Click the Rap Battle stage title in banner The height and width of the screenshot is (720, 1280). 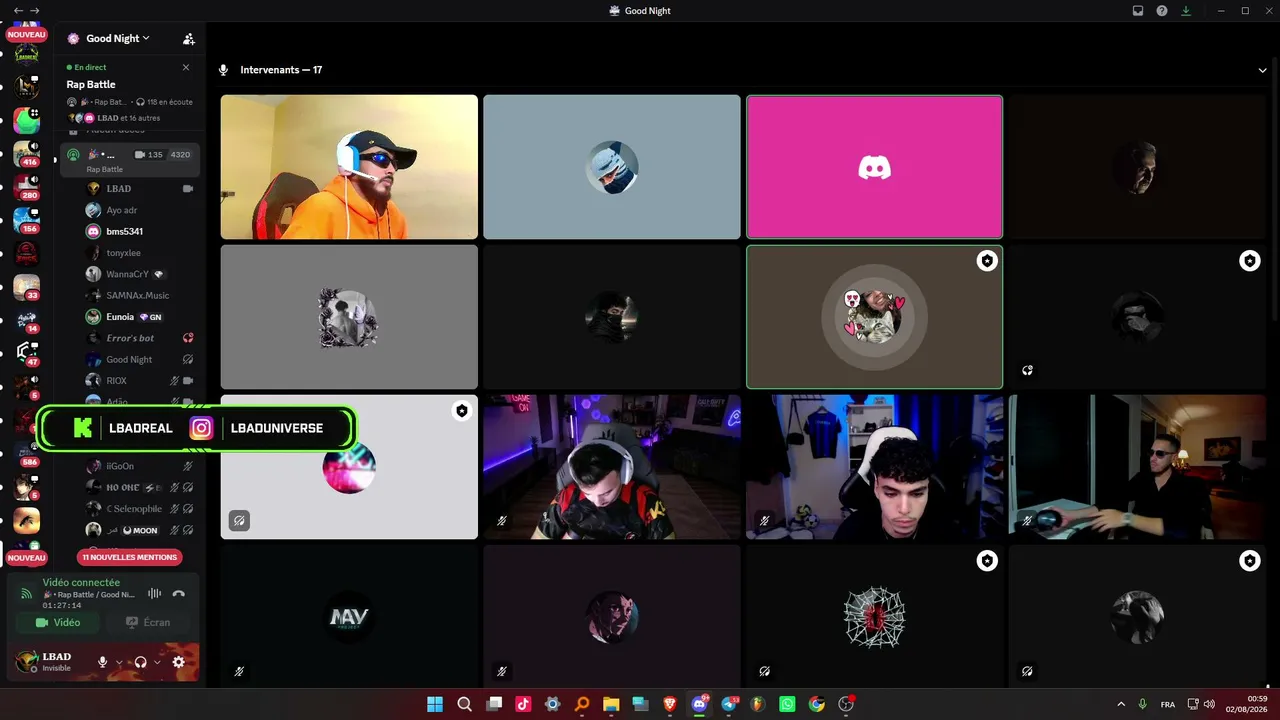tap(91, 85)
